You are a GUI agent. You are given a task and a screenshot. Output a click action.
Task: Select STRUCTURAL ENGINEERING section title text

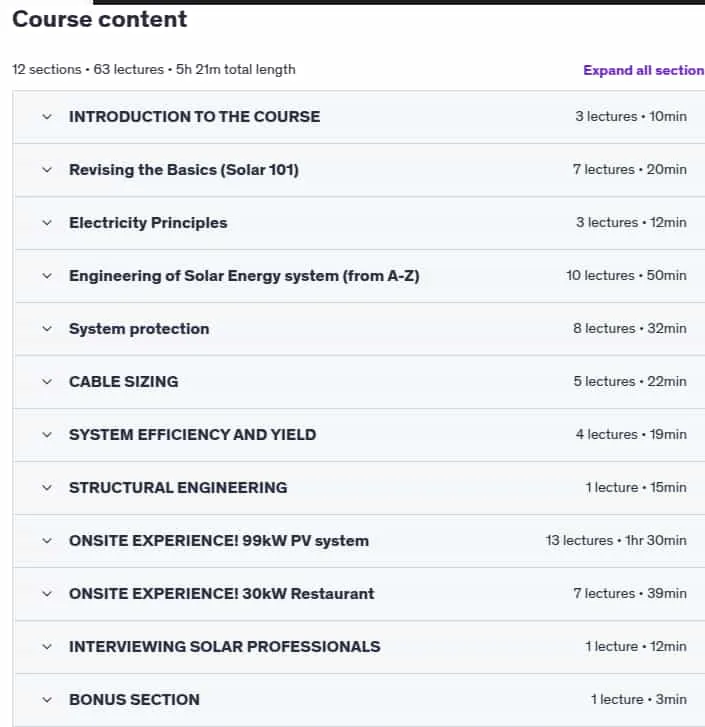[178, 488]
